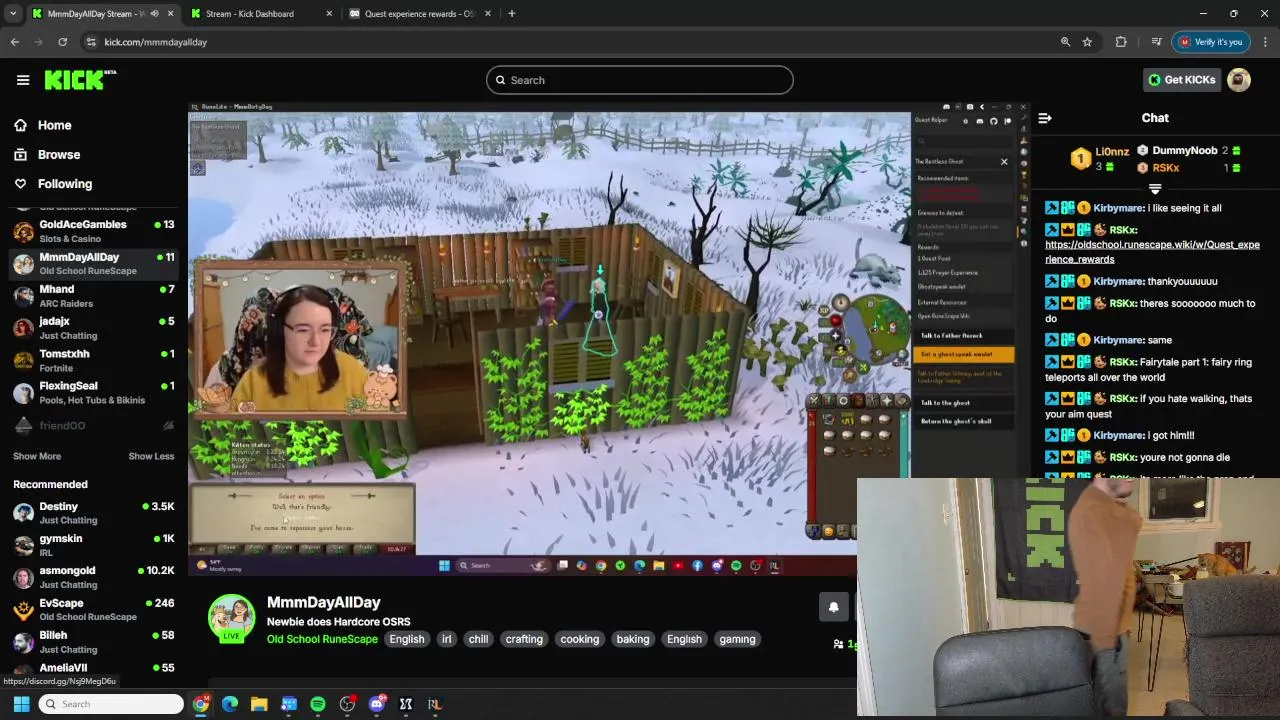Click Windows taskbar search box
1280x720 pixels.
[x=112, y=704]
